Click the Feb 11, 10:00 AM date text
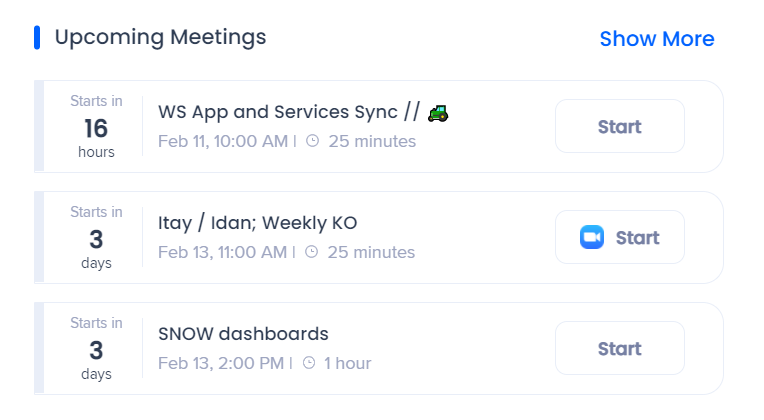 click(x=222, y=142)
